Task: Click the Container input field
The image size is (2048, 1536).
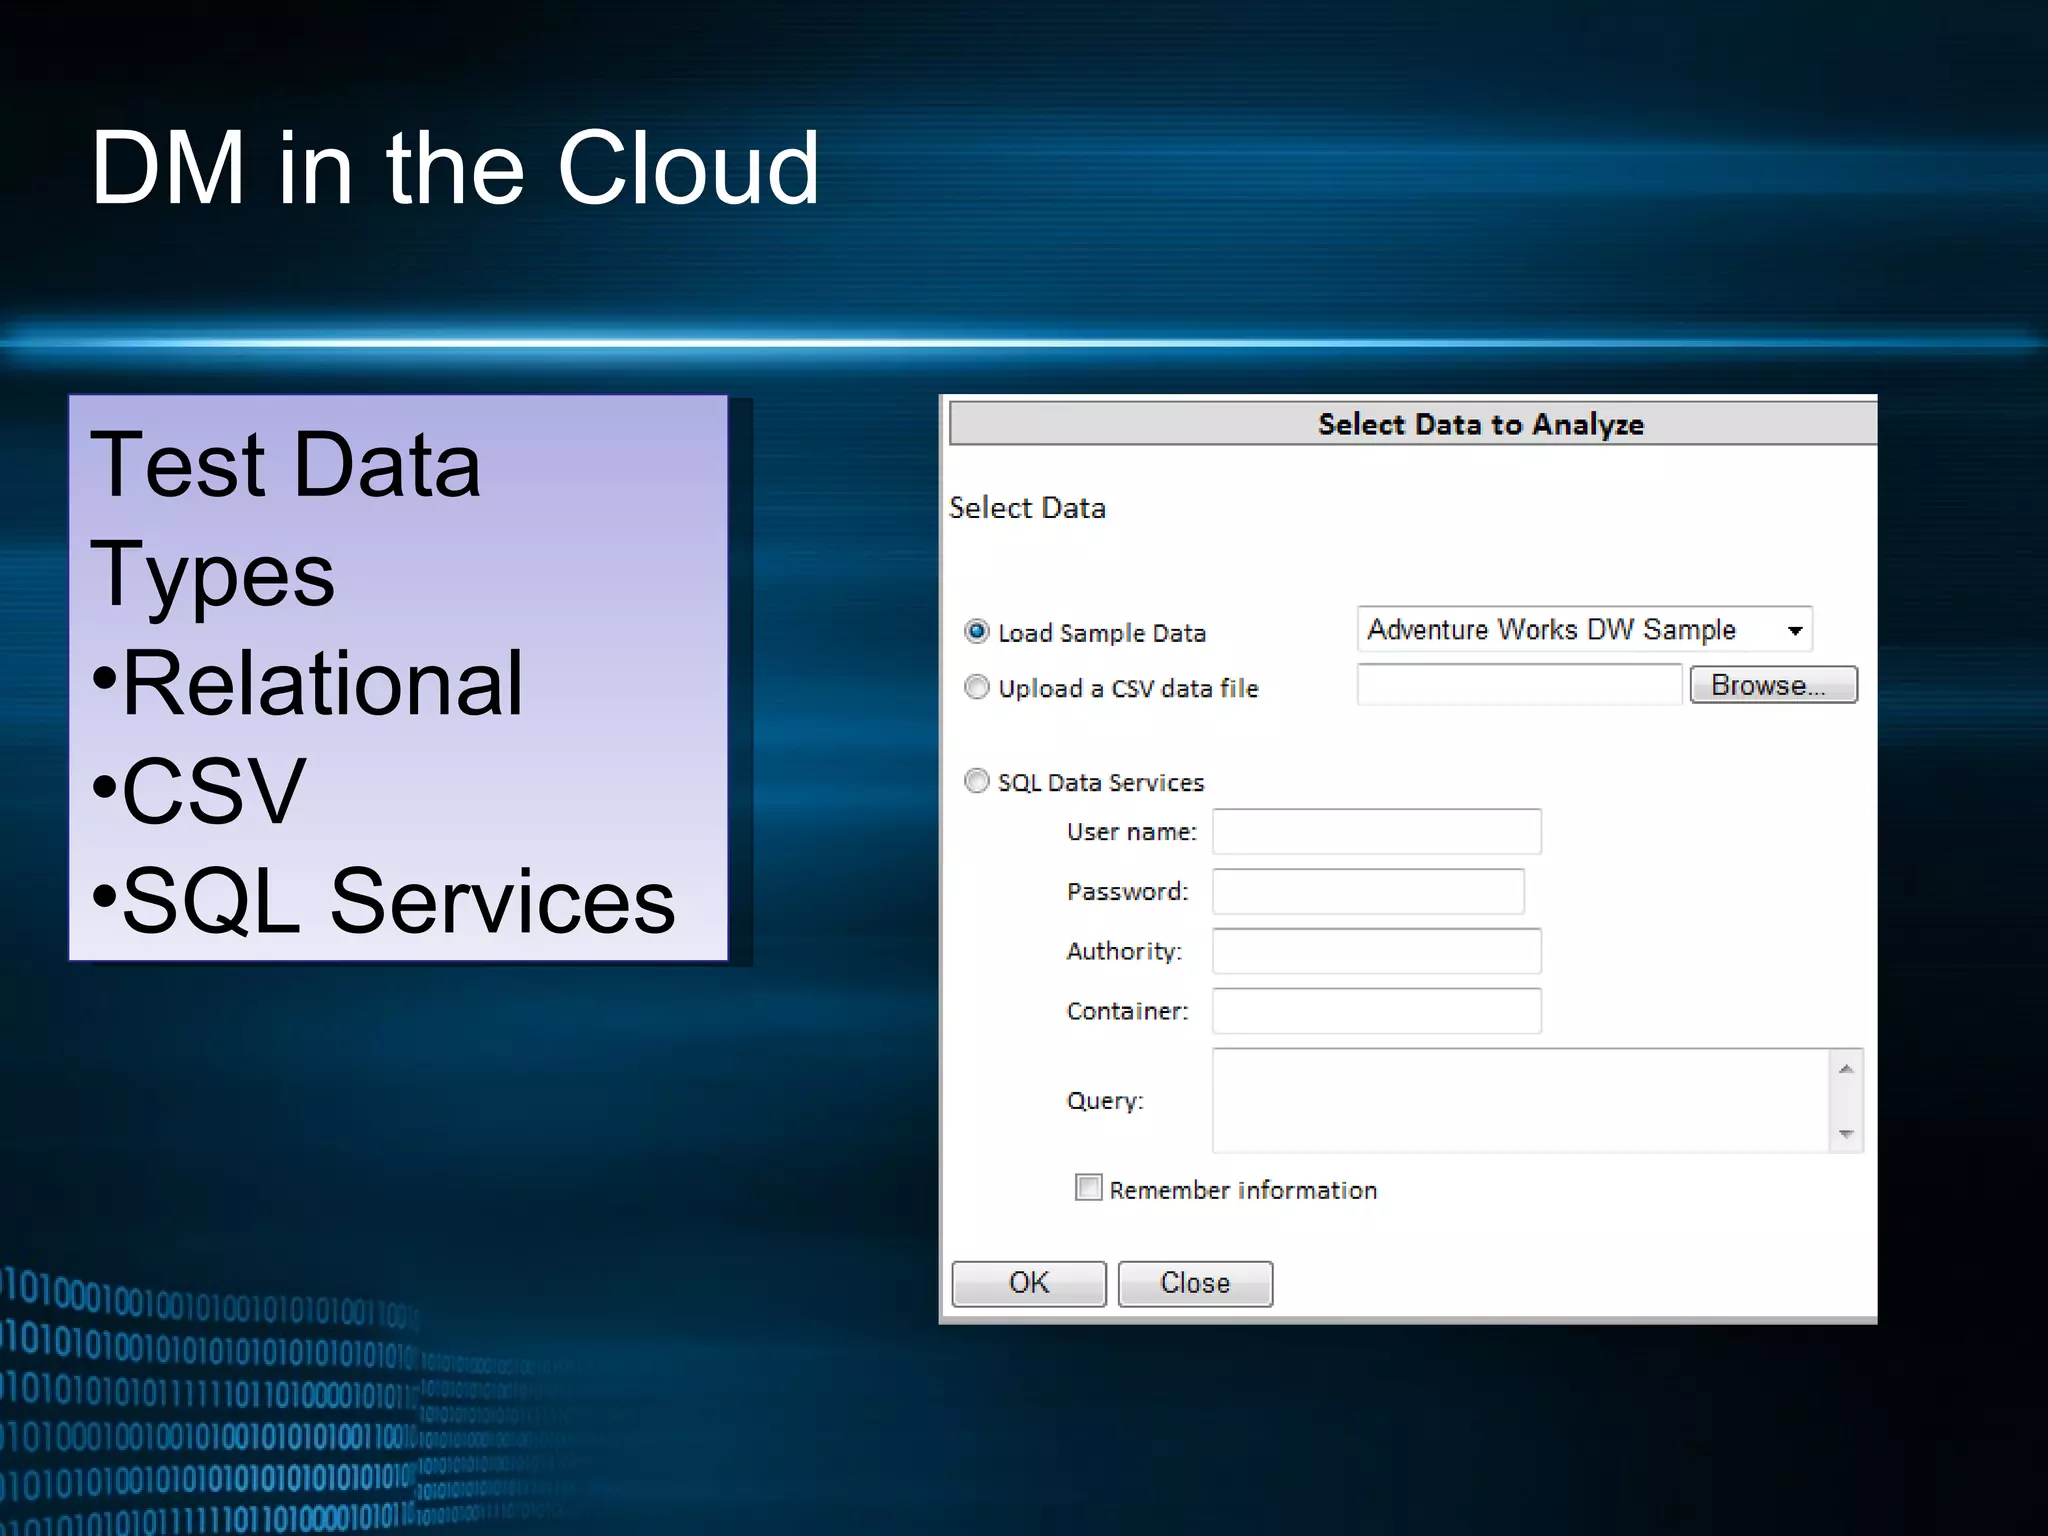Action: 1376,1011
